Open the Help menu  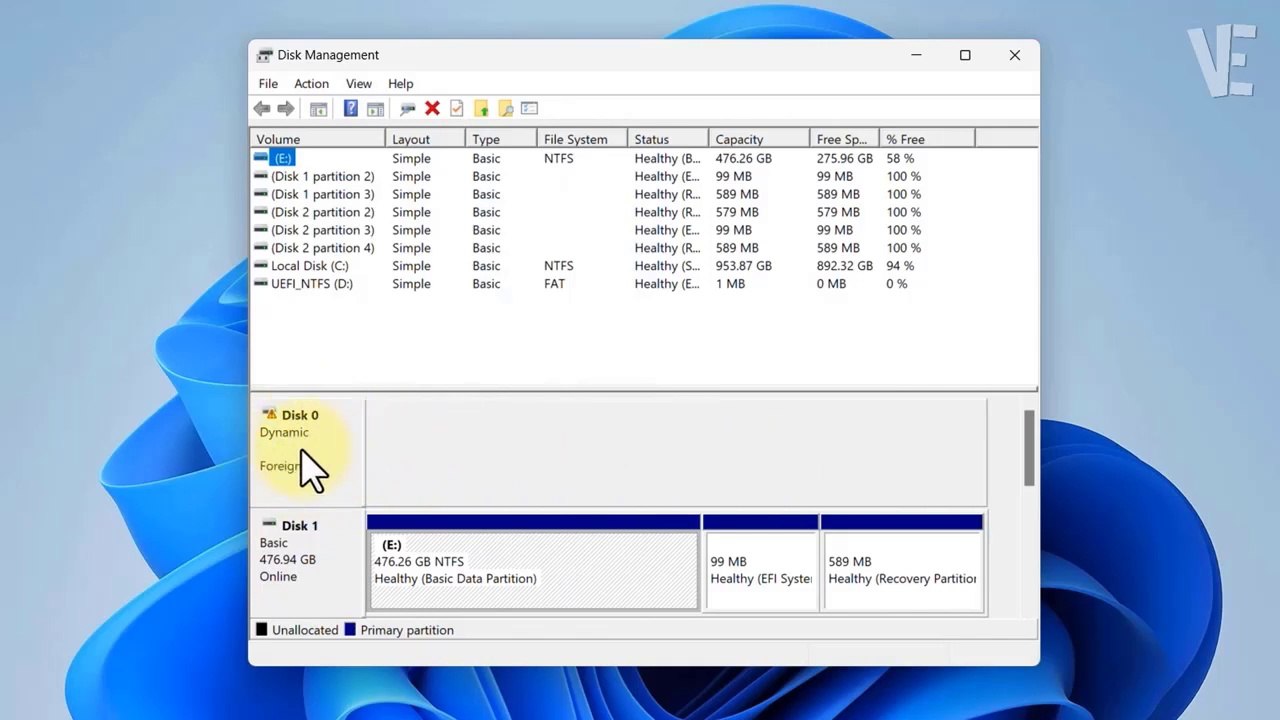pos(400,84)
